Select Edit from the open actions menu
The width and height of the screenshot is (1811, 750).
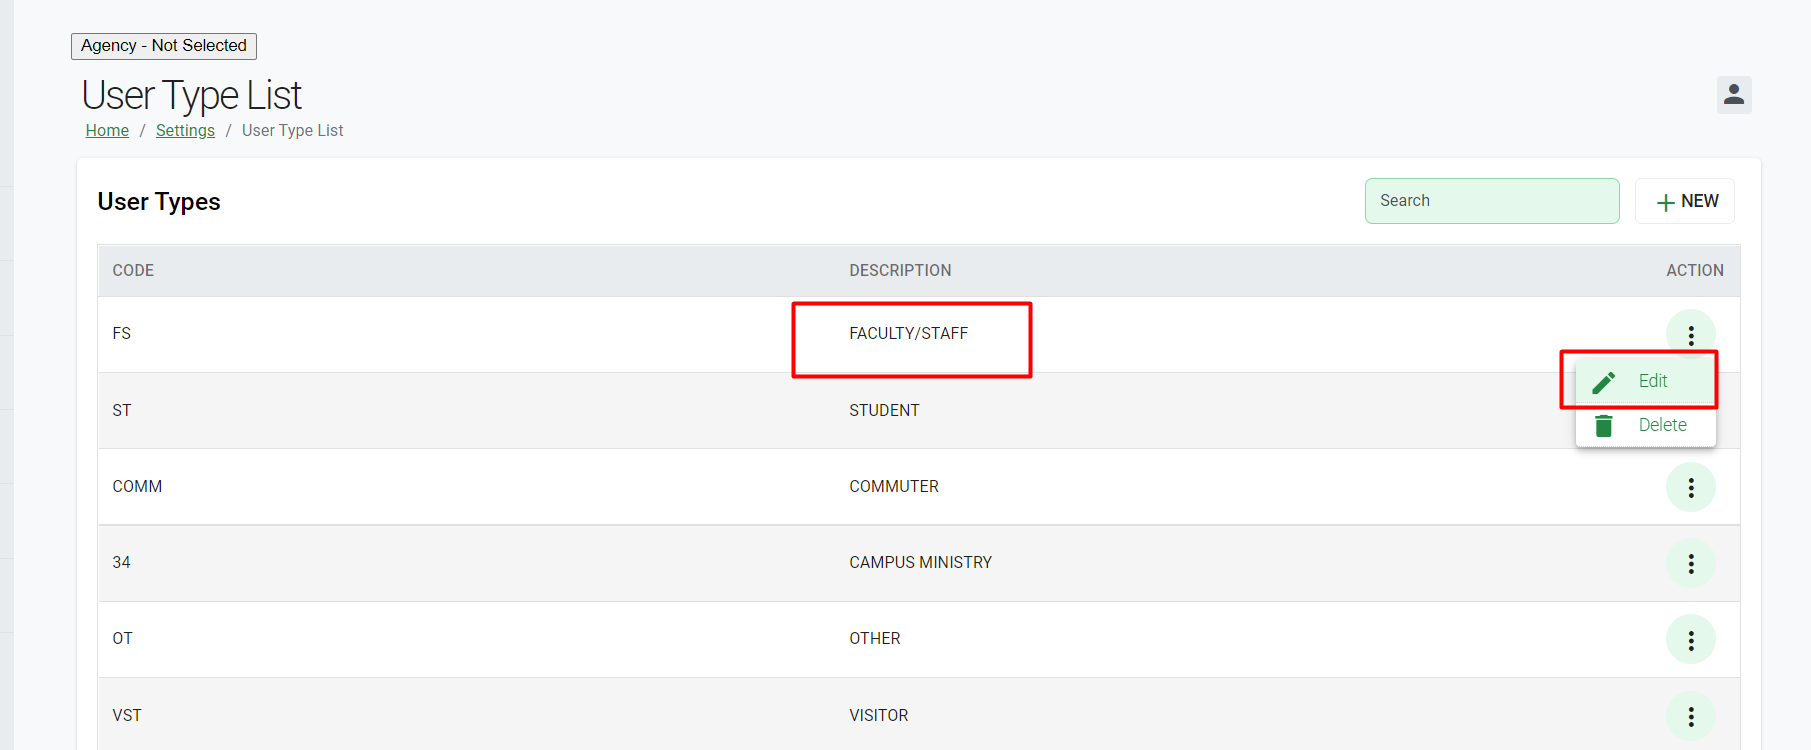click(1652, 381)
